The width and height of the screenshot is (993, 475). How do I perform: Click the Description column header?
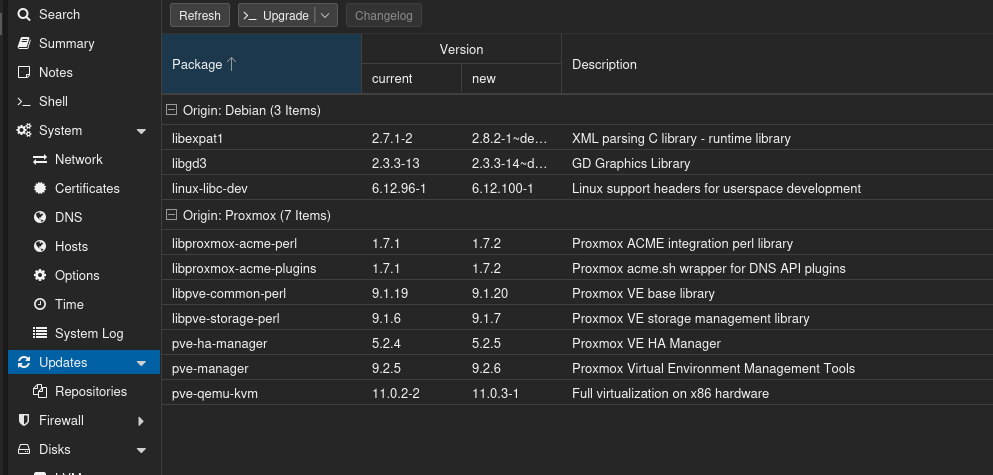pos(777,64)
